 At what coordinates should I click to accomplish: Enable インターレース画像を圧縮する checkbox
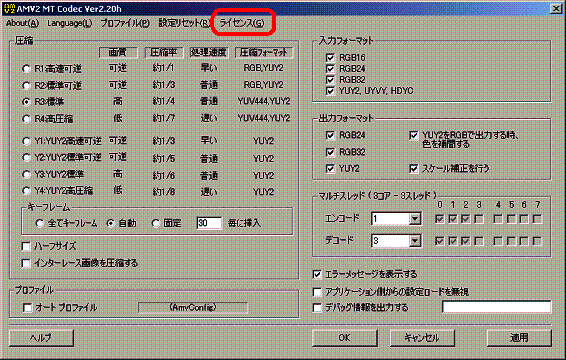(26, 263)
